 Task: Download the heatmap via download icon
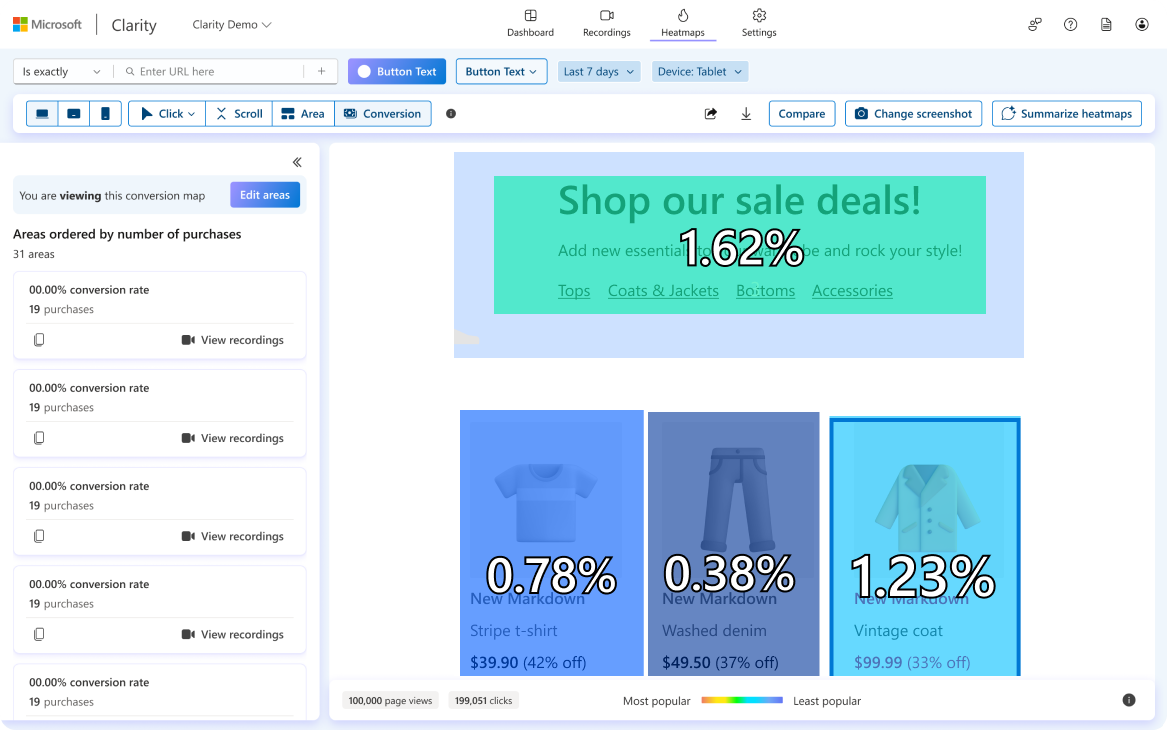(746, 114)
